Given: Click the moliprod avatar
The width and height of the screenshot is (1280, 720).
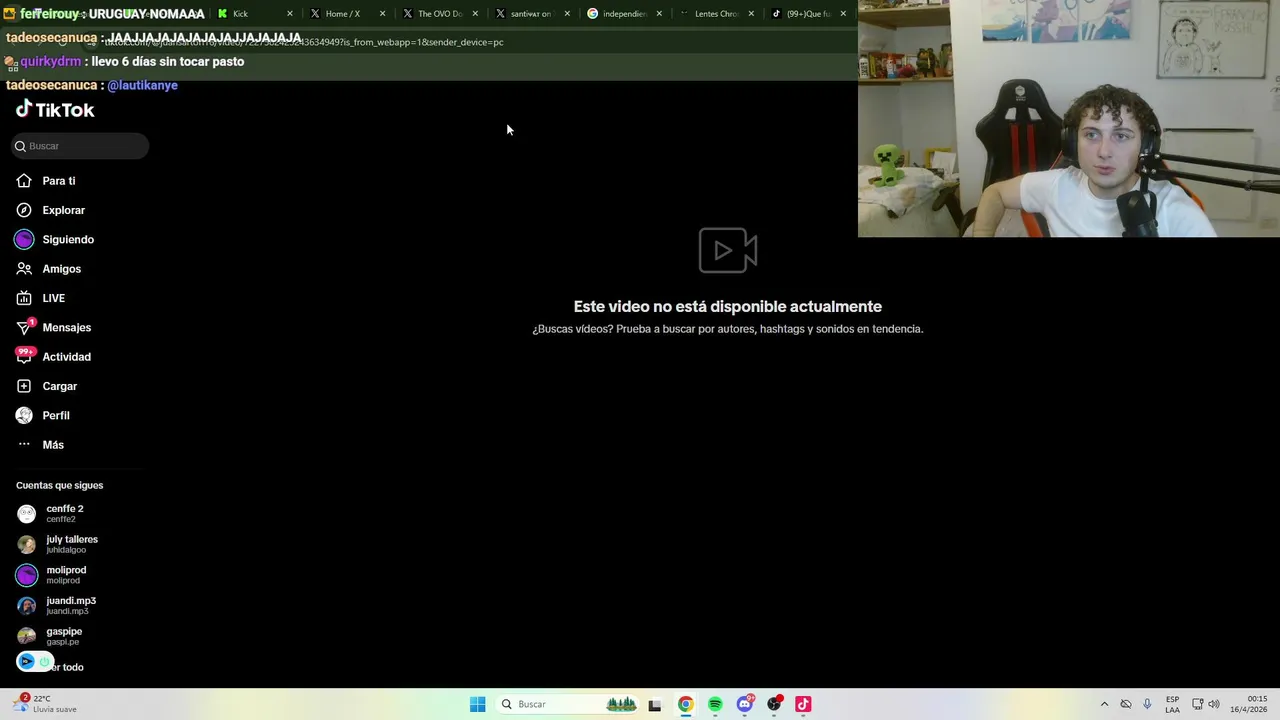Looking at the screenshot, I should point(27,575).
